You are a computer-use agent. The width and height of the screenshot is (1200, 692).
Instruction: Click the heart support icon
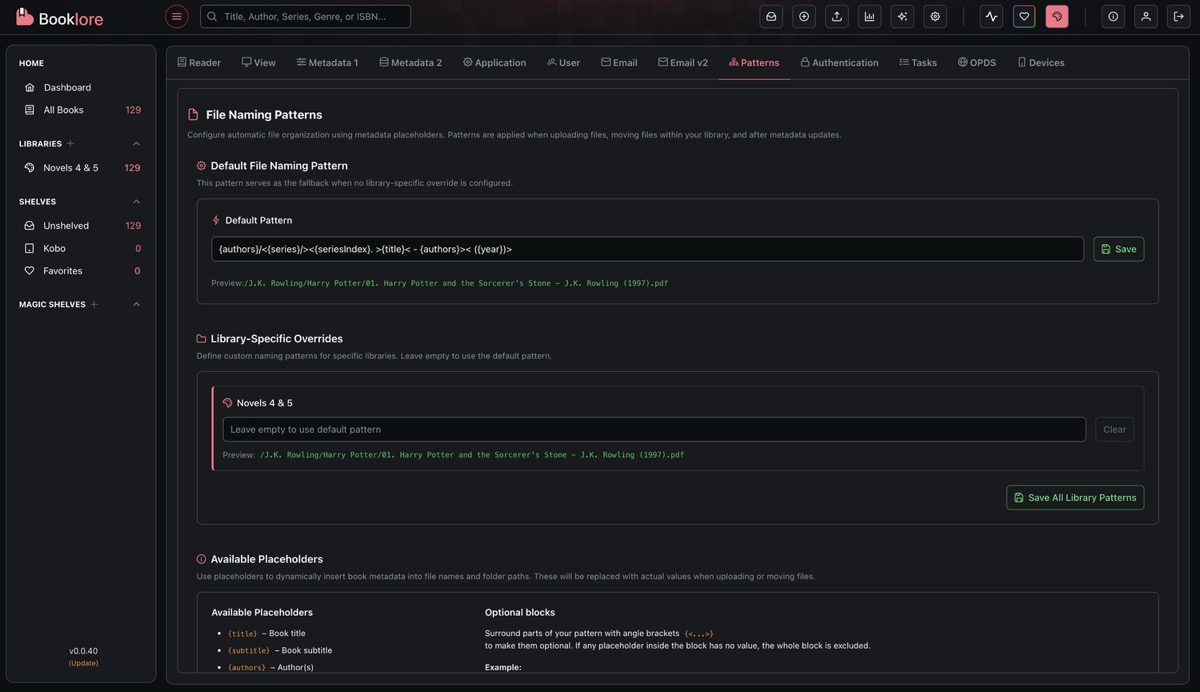[1024, 16]
